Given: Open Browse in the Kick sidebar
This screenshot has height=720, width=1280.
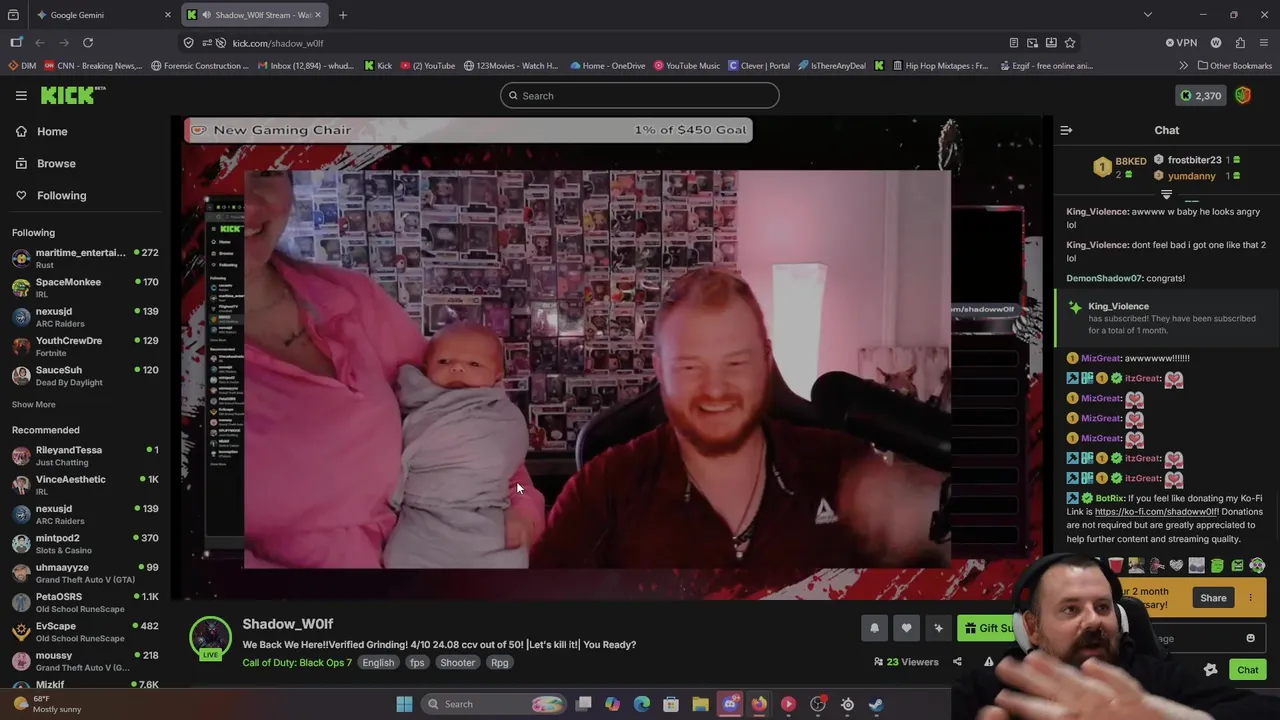Looking at the screenshot, I should click(56, 163).
